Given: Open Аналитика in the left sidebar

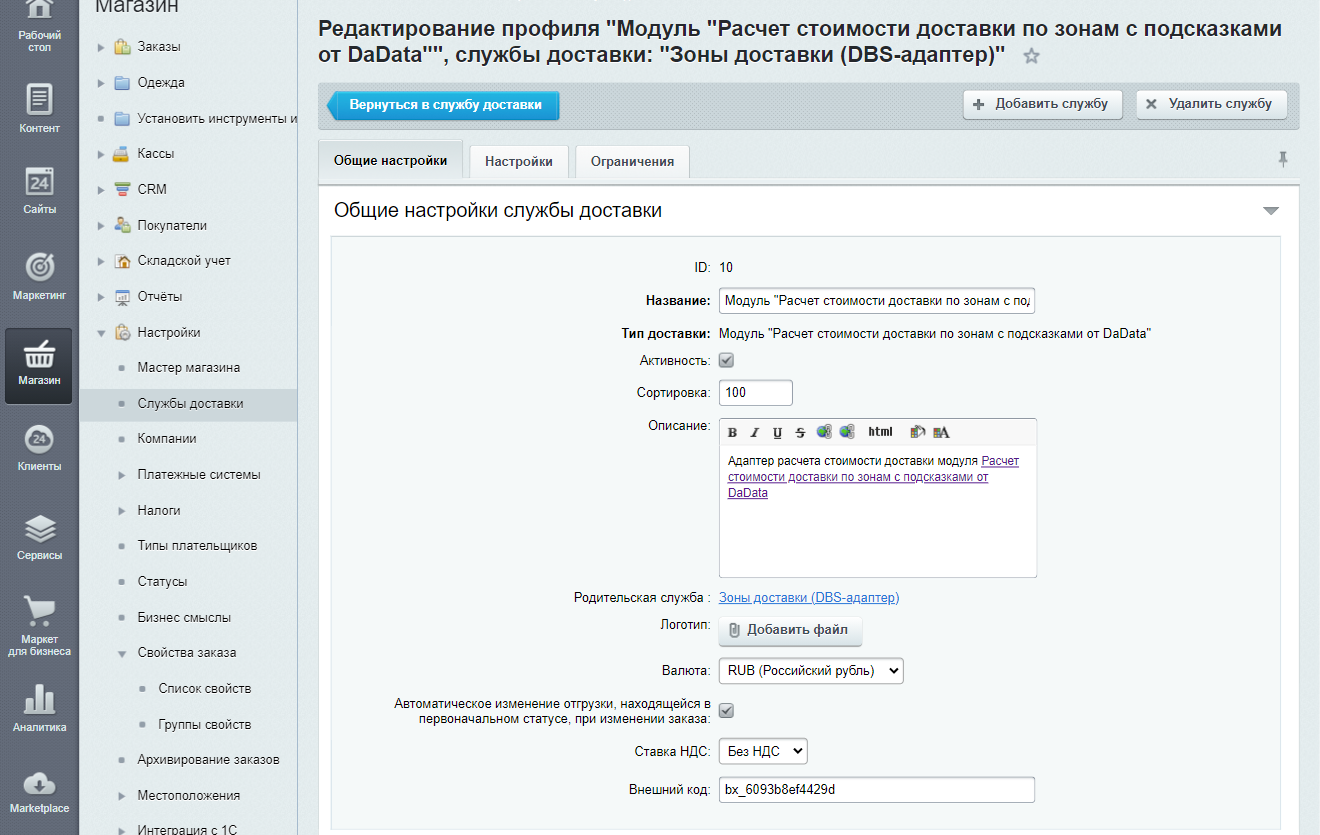Looking at the screenshot, I should [x=39, y=708].
